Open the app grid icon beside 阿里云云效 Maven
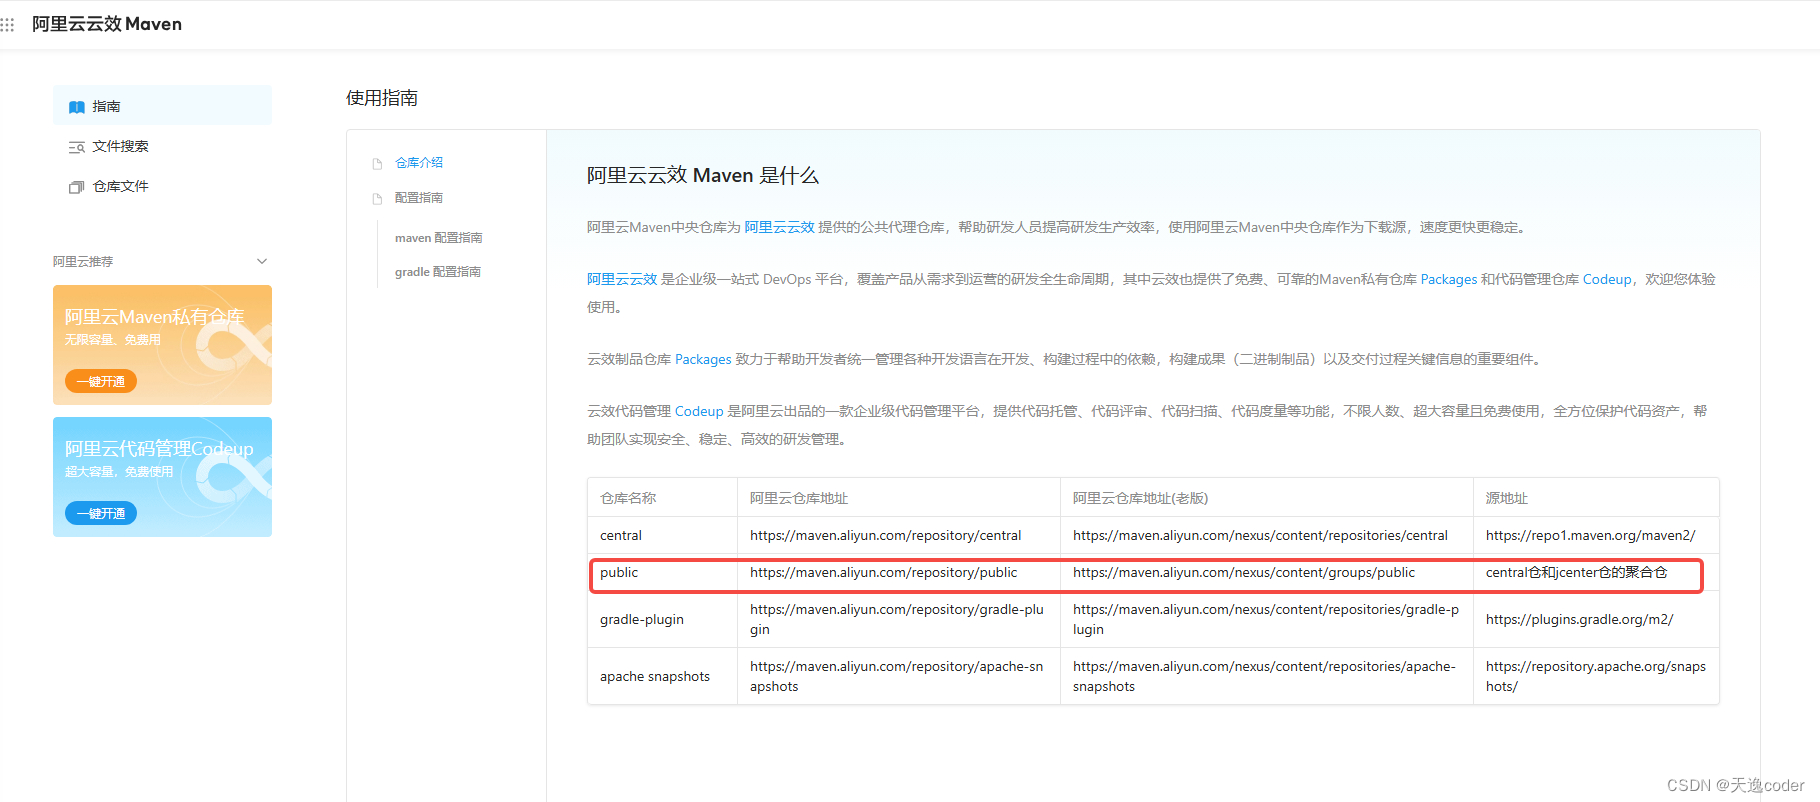Viewport: 1820px width, 802px height. click(x=7, y=24)
